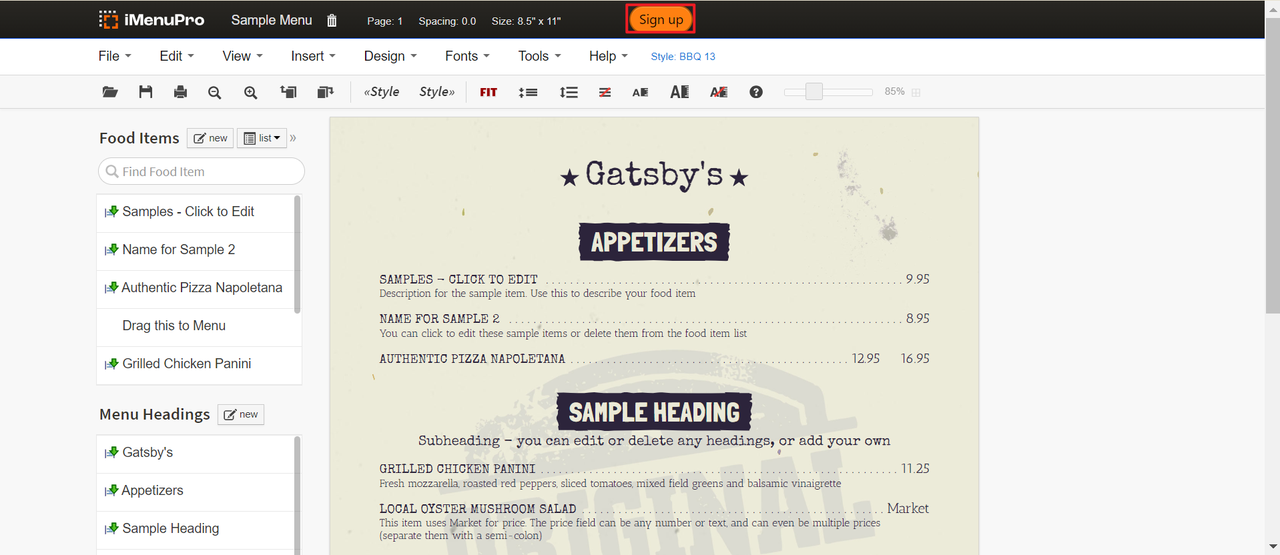Viewport: 1280px width, 555px height.
Task: Select Gatsby's in Menu Headings list
Action: coord(147,452)
